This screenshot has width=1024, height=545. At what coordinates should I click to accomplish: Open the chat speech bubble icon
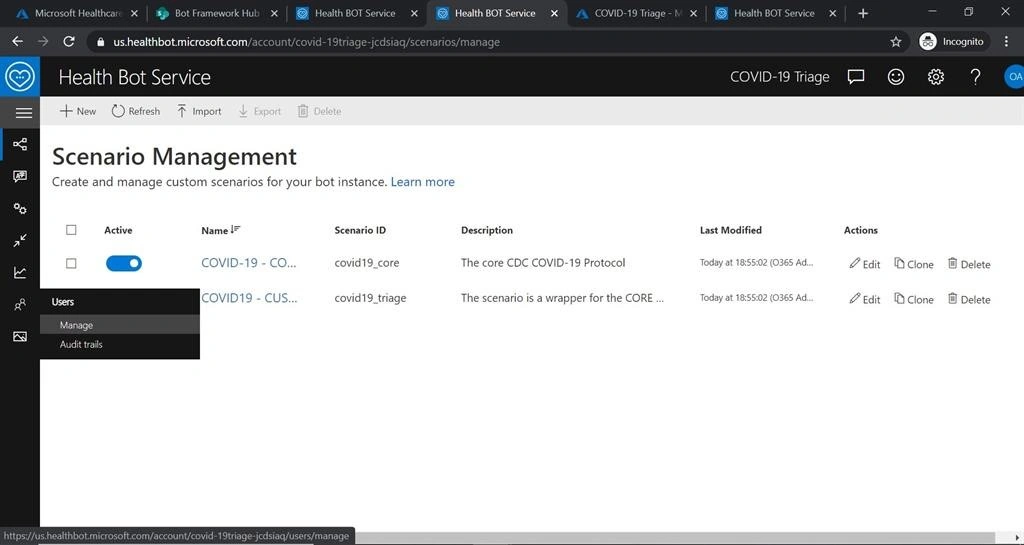tap(856, 77)
